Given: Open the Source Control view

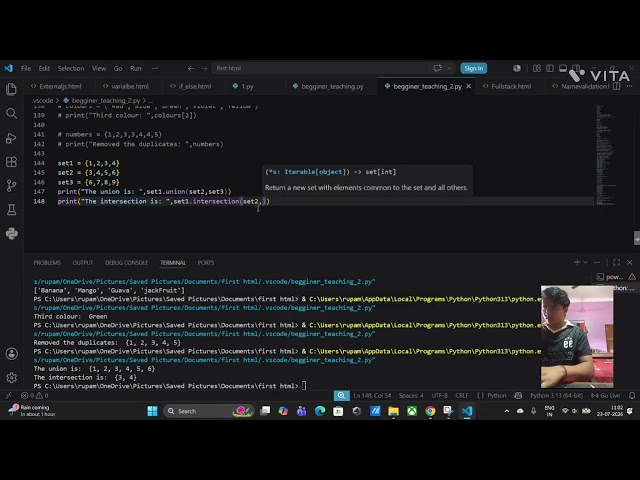Looking at the screenshot, I should pos(11,186).
